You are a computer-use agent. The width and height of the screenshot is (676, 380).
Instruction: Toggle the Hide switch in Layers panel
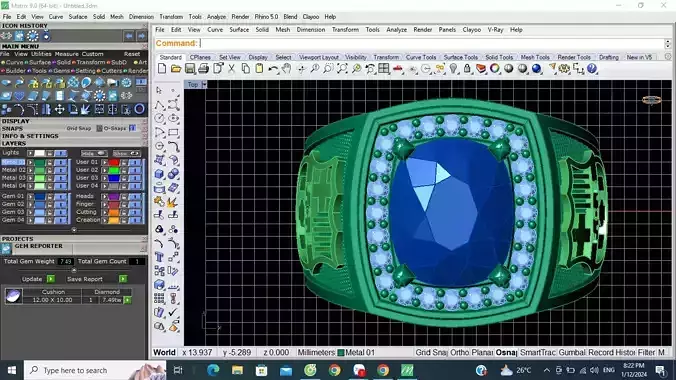click(94, 153)
